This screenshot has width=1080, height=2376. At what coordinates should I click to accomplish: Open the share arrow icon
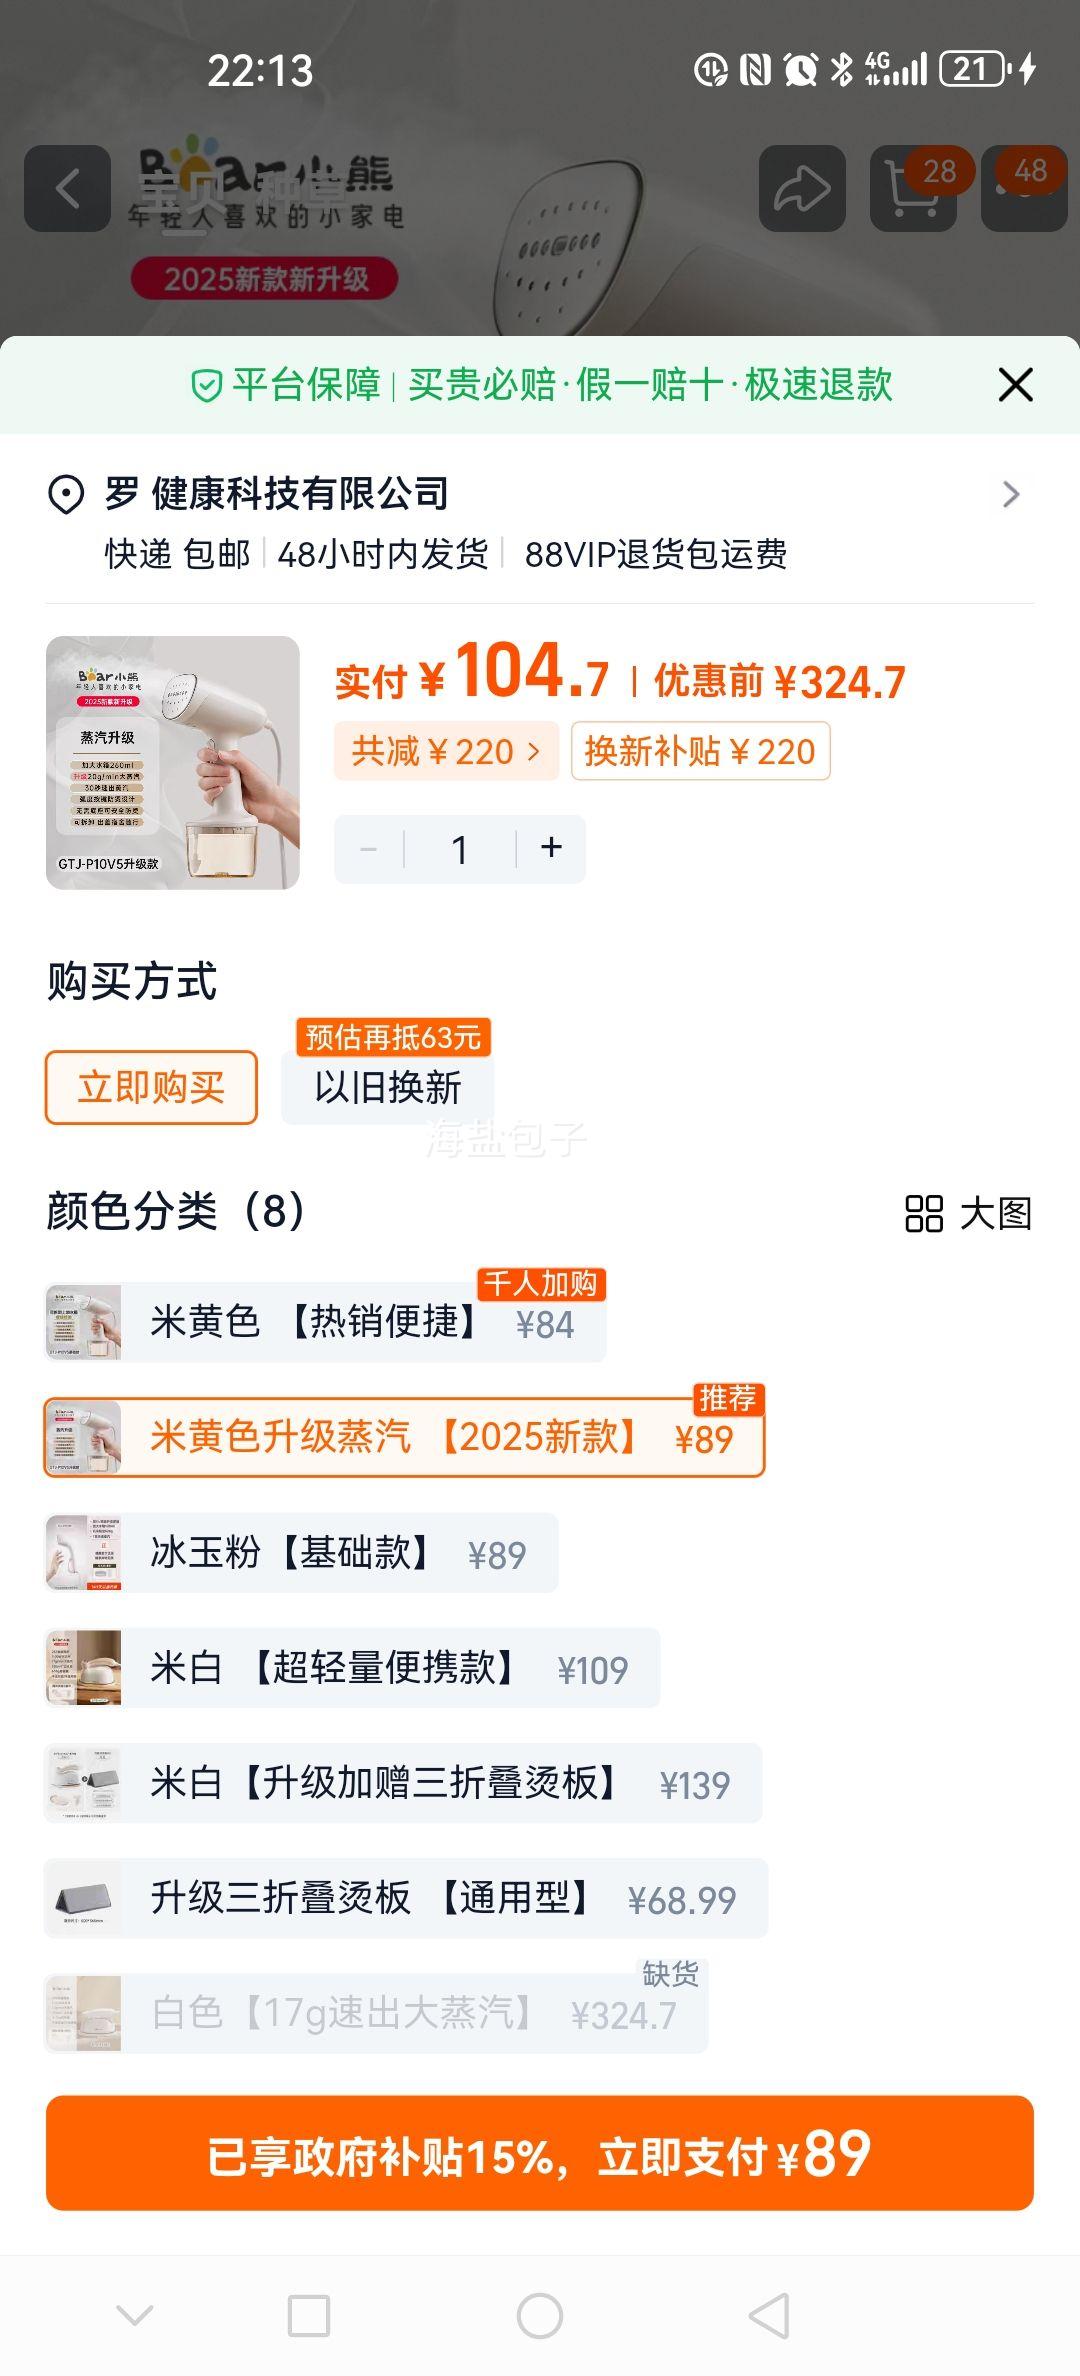point(802,188)
